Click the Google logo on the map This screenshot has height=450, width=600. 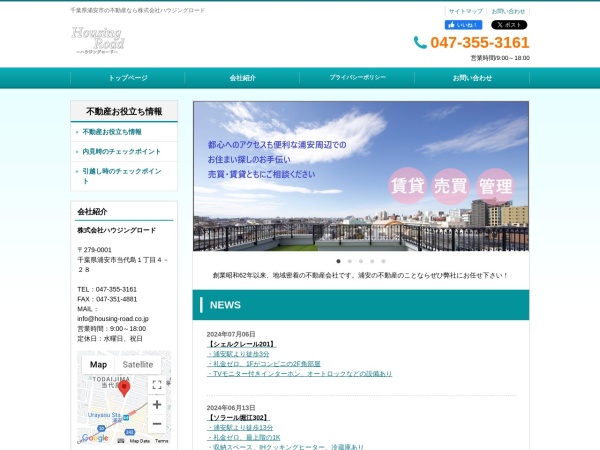95,438
